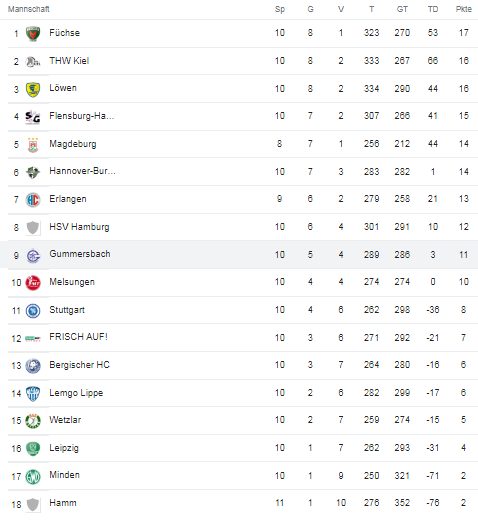Image resolution: width=478 pixels, height=523 pixels.
Task: Click the Füchse team crest icon
Action: [x=33, y=34]
